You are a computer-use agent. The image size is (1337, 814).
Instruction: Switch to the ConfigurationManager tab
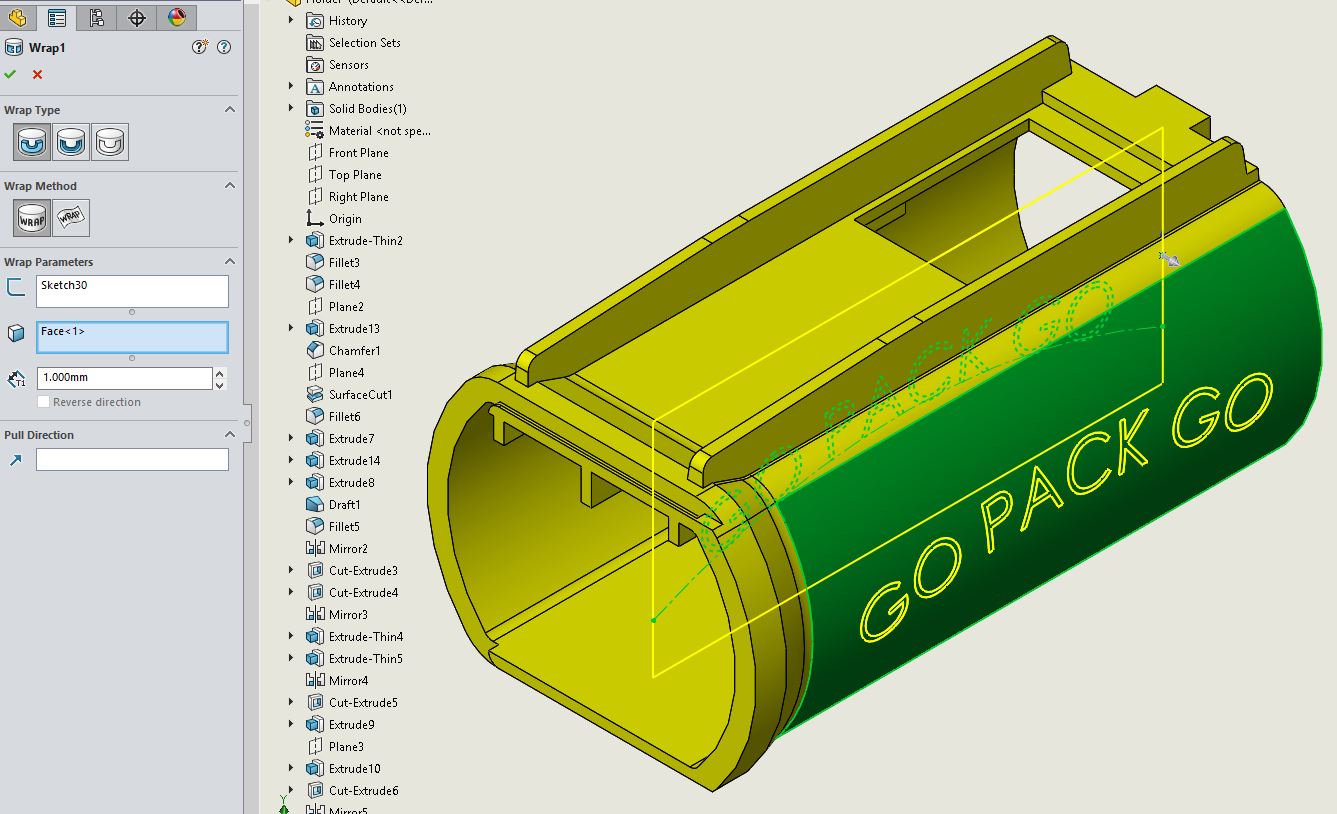point(96,17)
